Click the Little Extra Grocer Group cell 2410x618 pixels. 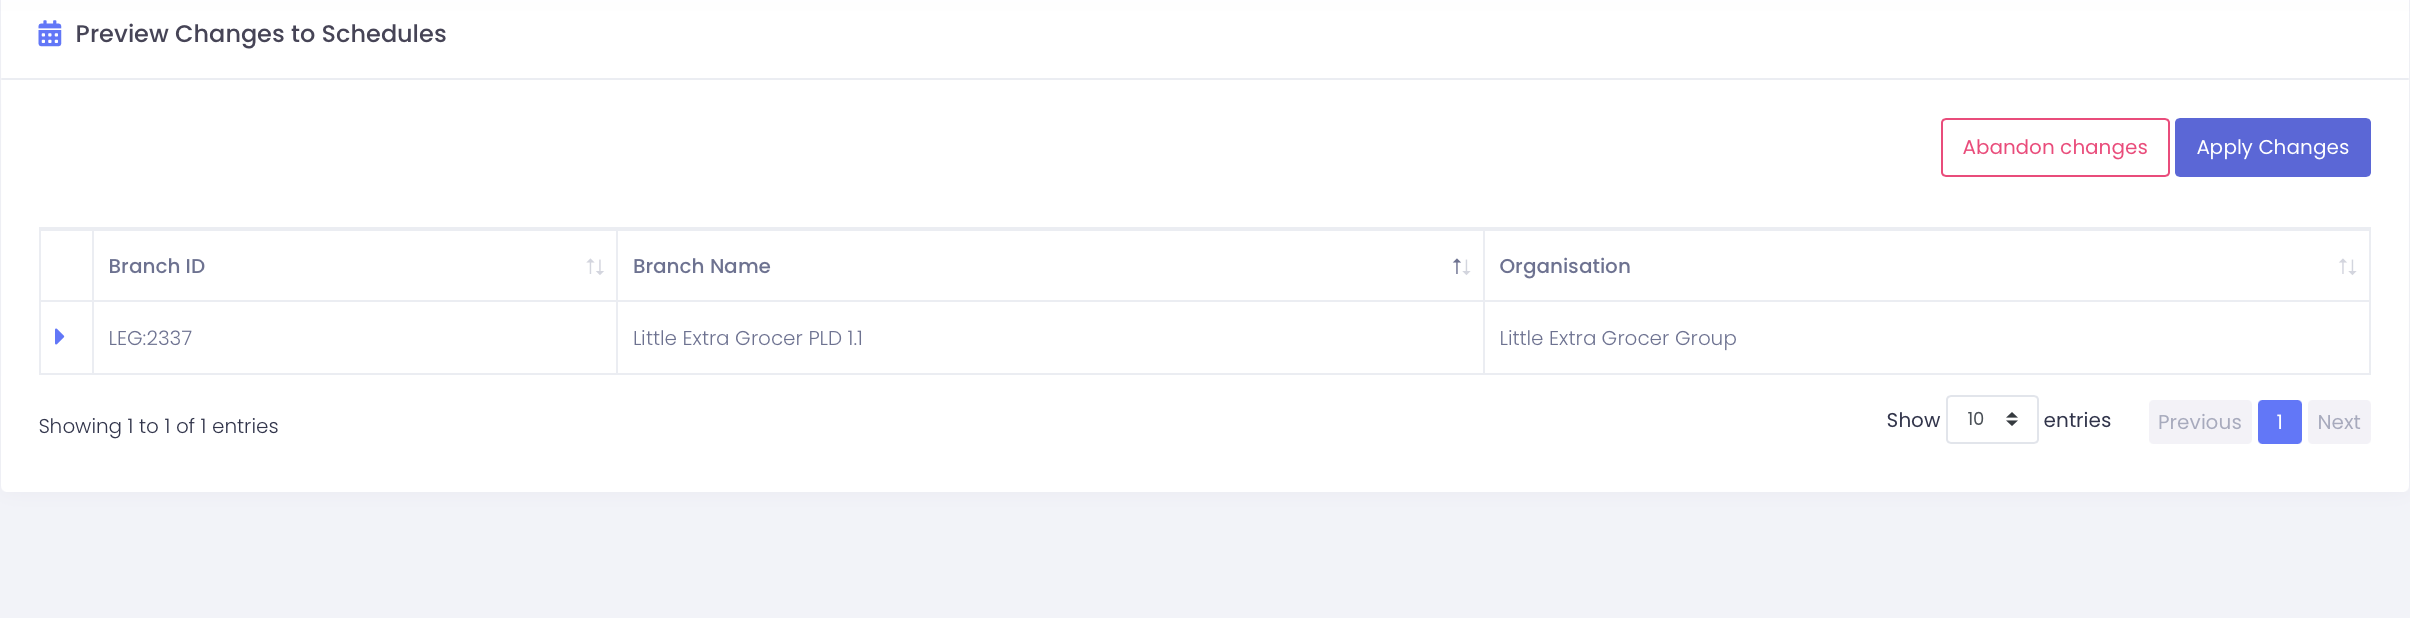click(1617, 339)
